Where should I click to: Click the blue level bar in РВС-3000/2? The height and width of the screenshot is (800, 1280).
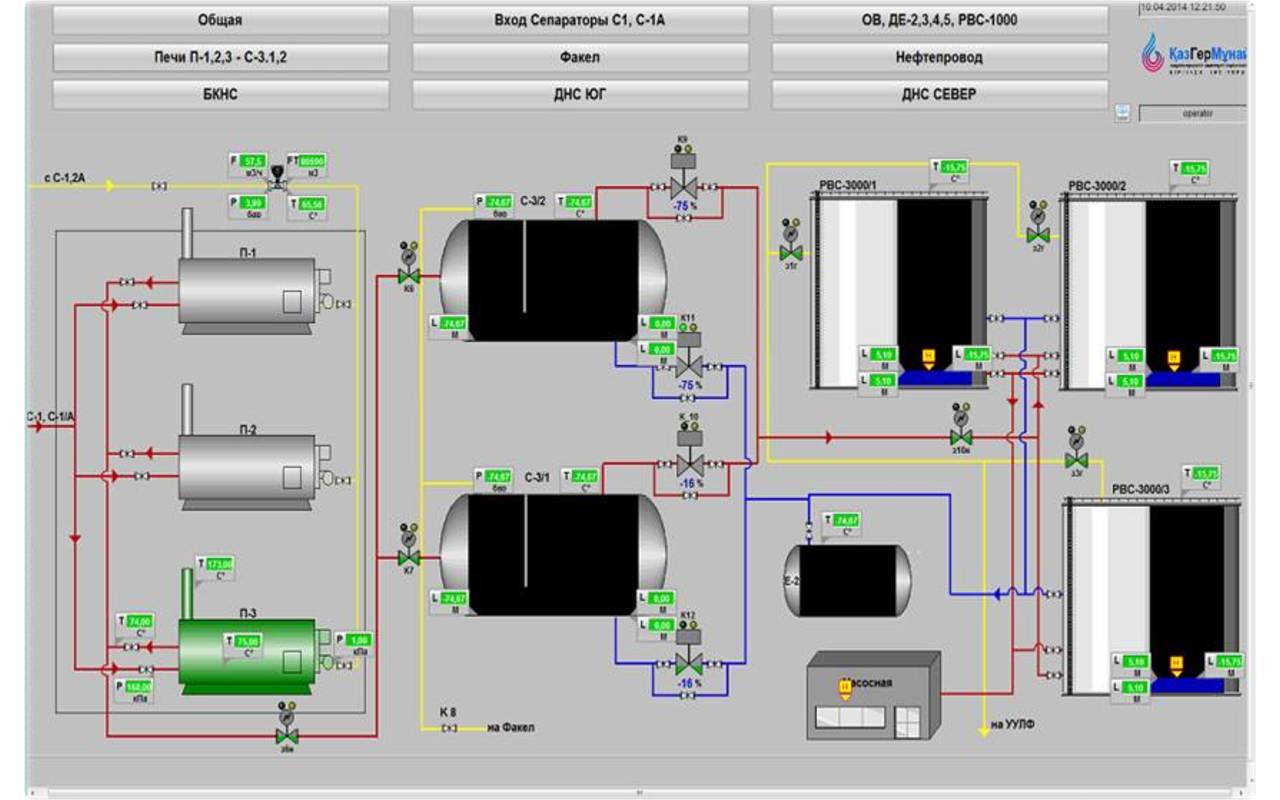click(1183, 380)
